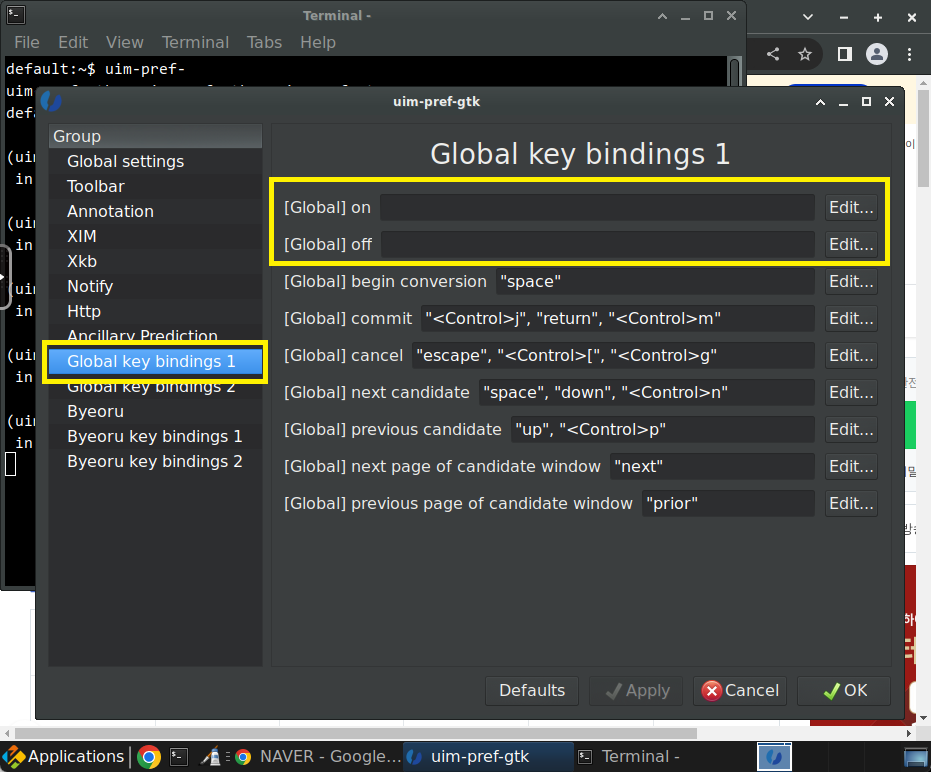Open the Terminal File menu

click(x=27, y=43)
